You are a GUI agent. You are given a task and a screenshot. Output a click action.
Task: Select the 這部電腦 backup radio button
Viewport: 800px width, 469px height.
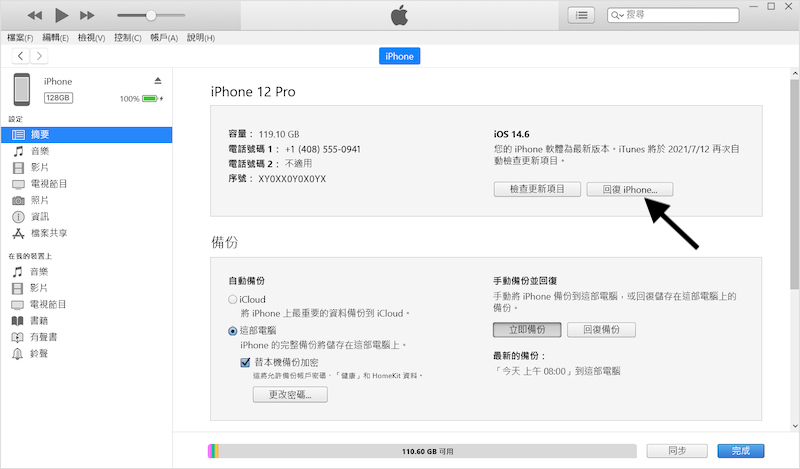[233, 331]
